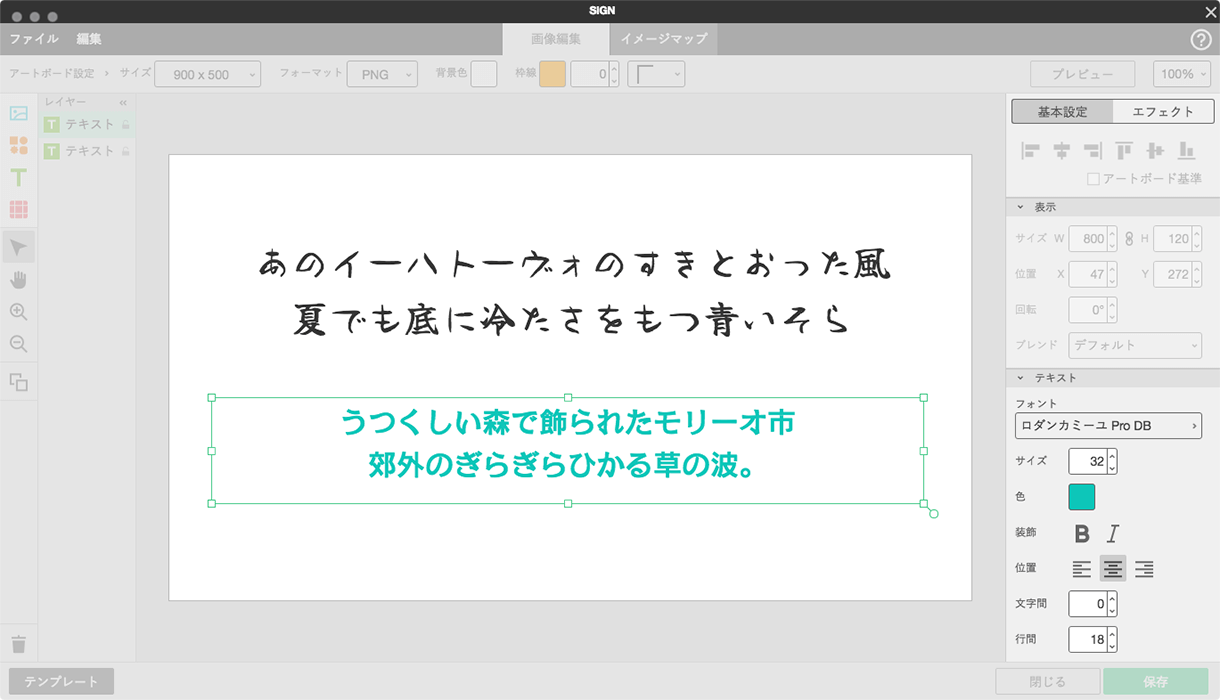This screenshot has width=1220, height=700.
Task: Click the プレビュー button
Action: (1083, 74)
